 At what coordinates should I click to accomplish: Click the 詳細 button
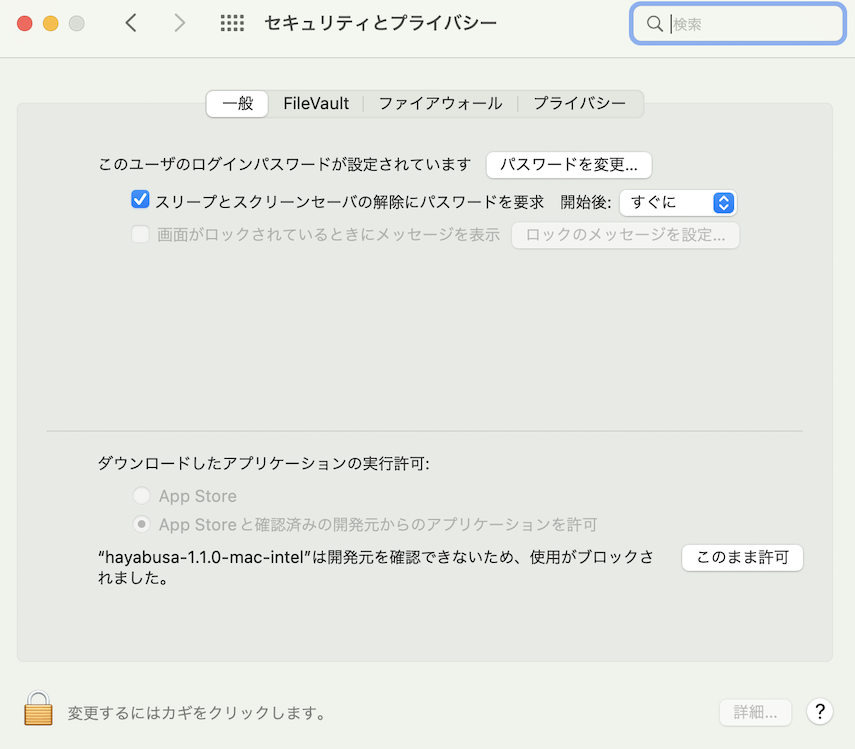pyautogui.click(x=755, y=712)
